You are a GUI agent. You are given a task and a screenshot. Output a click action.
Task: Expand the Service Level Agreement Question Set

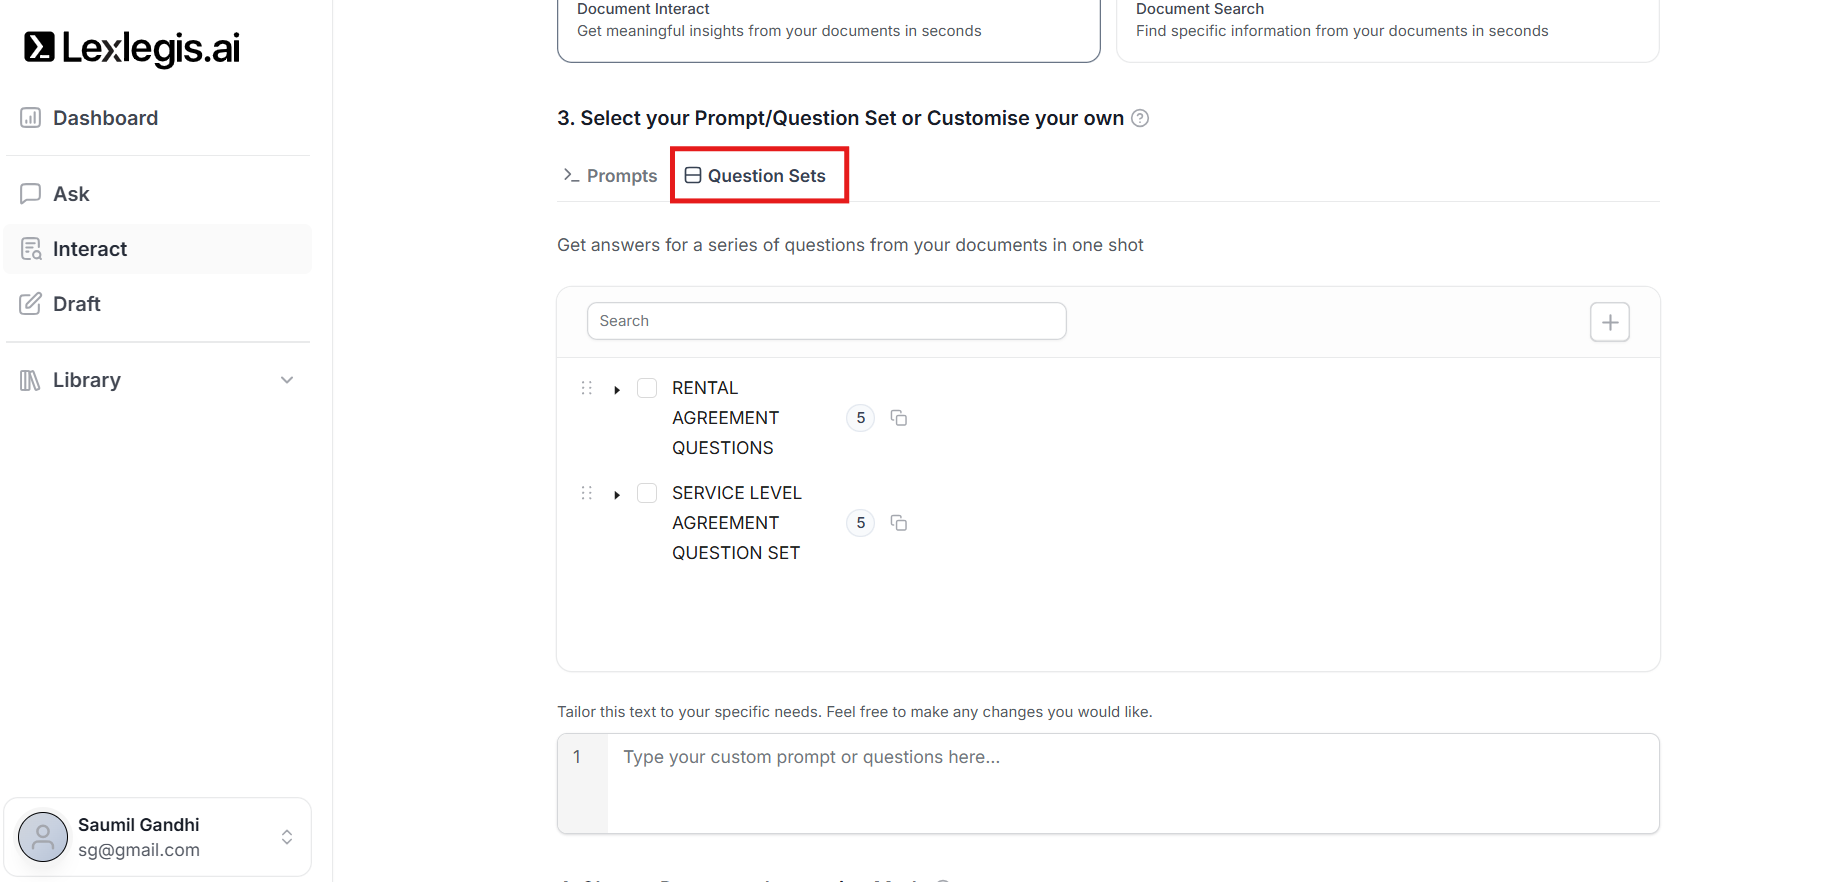[617, 494]
